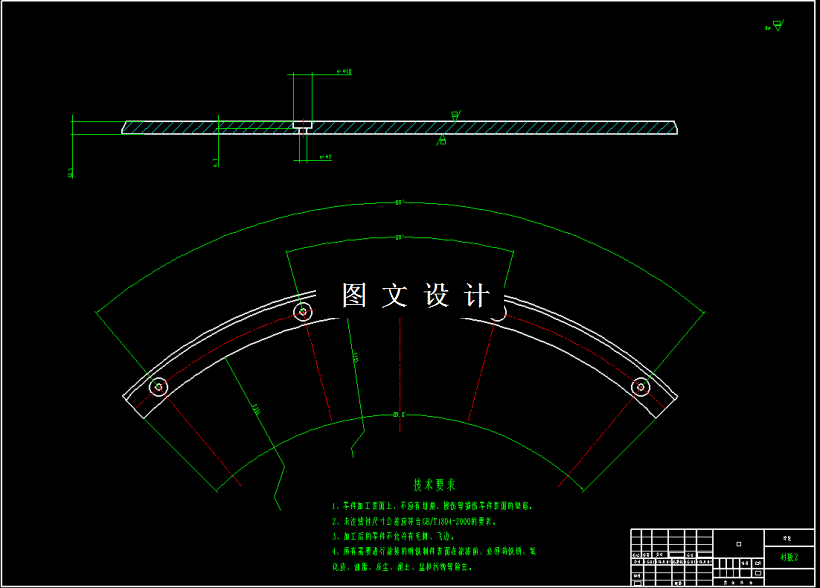Click the bottom arc angle dimension label

click(400, 415)
